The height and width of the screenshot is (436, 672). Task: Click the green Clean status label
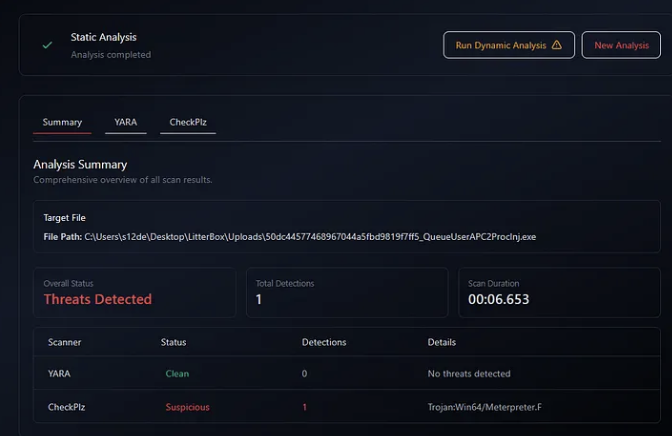click(x=177, y=374)
